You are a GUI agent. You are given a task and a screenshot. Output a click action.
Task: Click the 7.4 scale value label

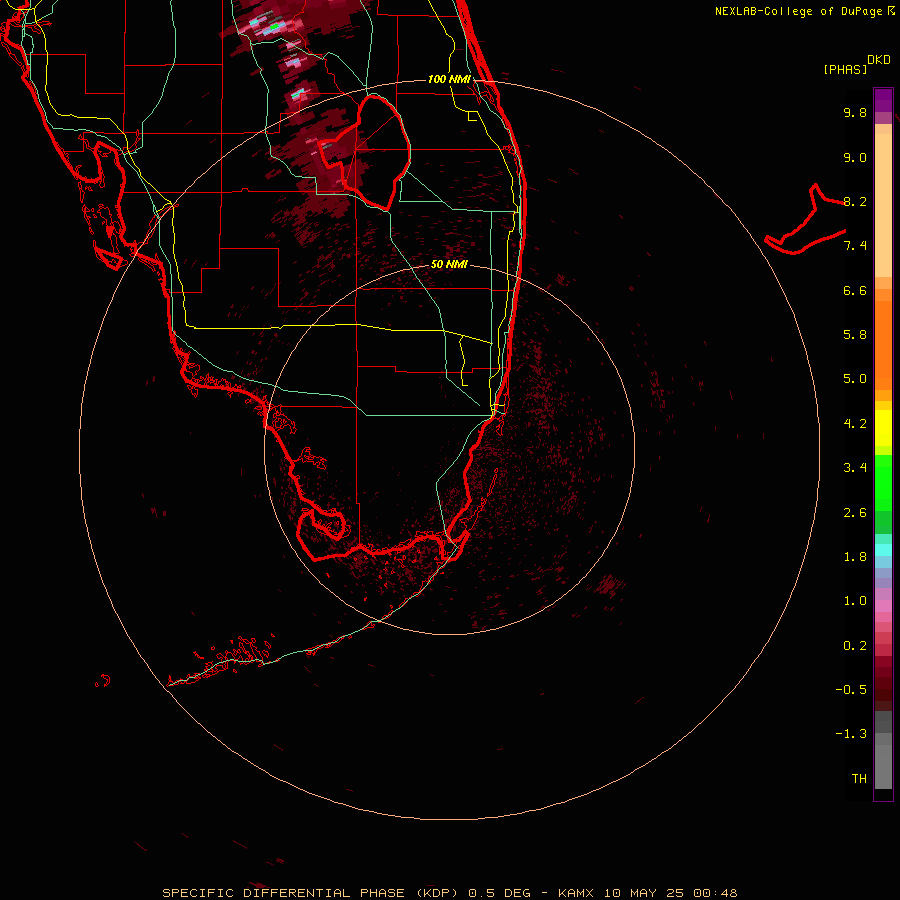(855, 246)
